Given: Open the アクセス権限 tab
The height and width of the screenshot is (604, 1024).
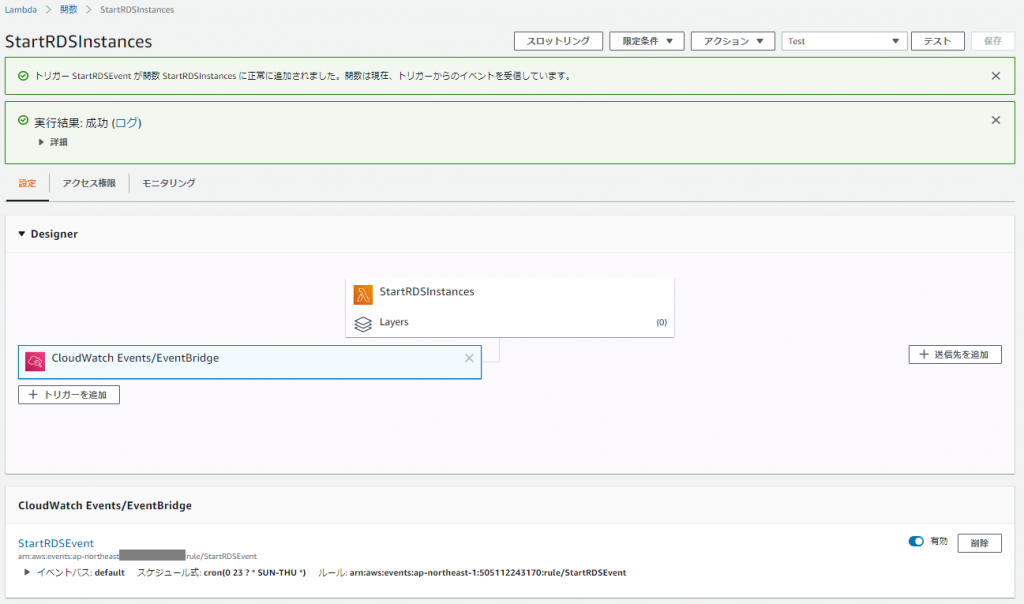Looking at the screenshot, I should coord(89,183).
